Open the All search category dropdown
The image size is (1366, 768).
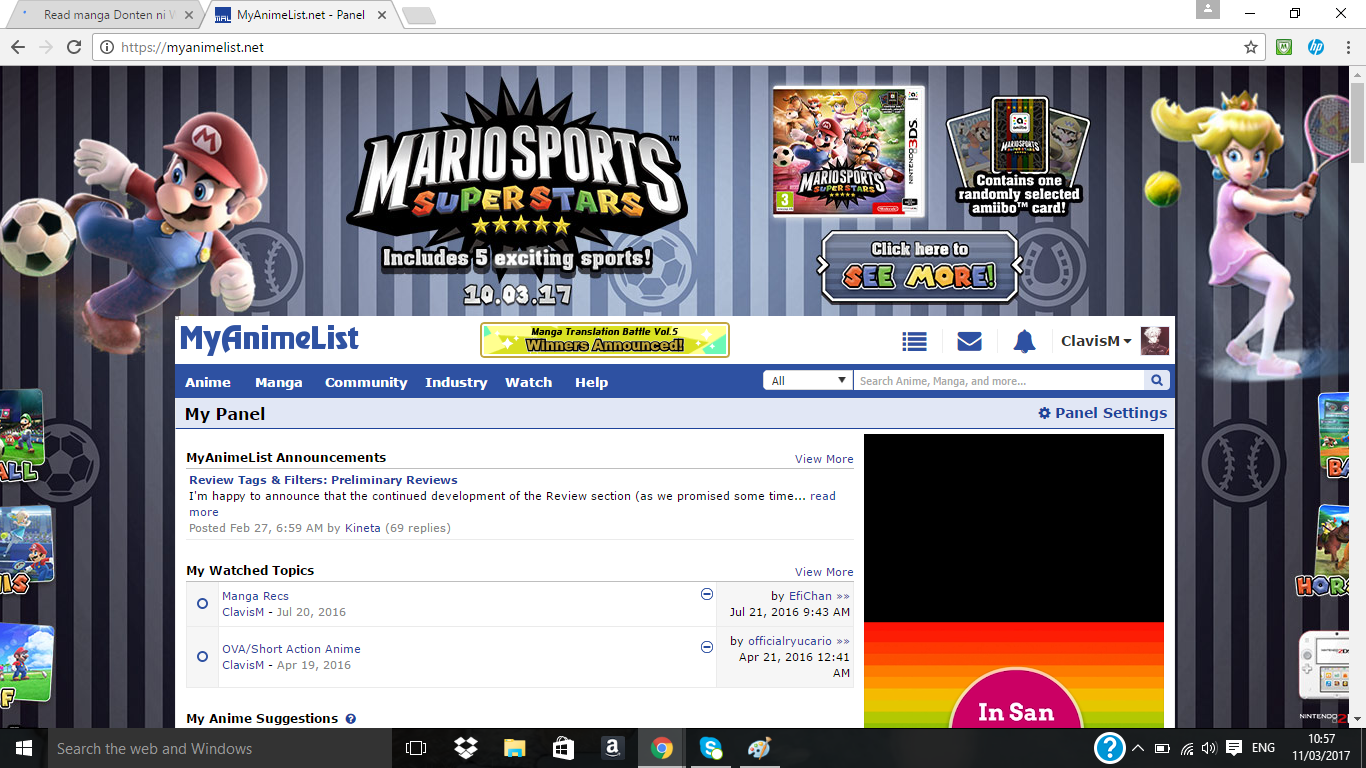click(x=808, y=381)
